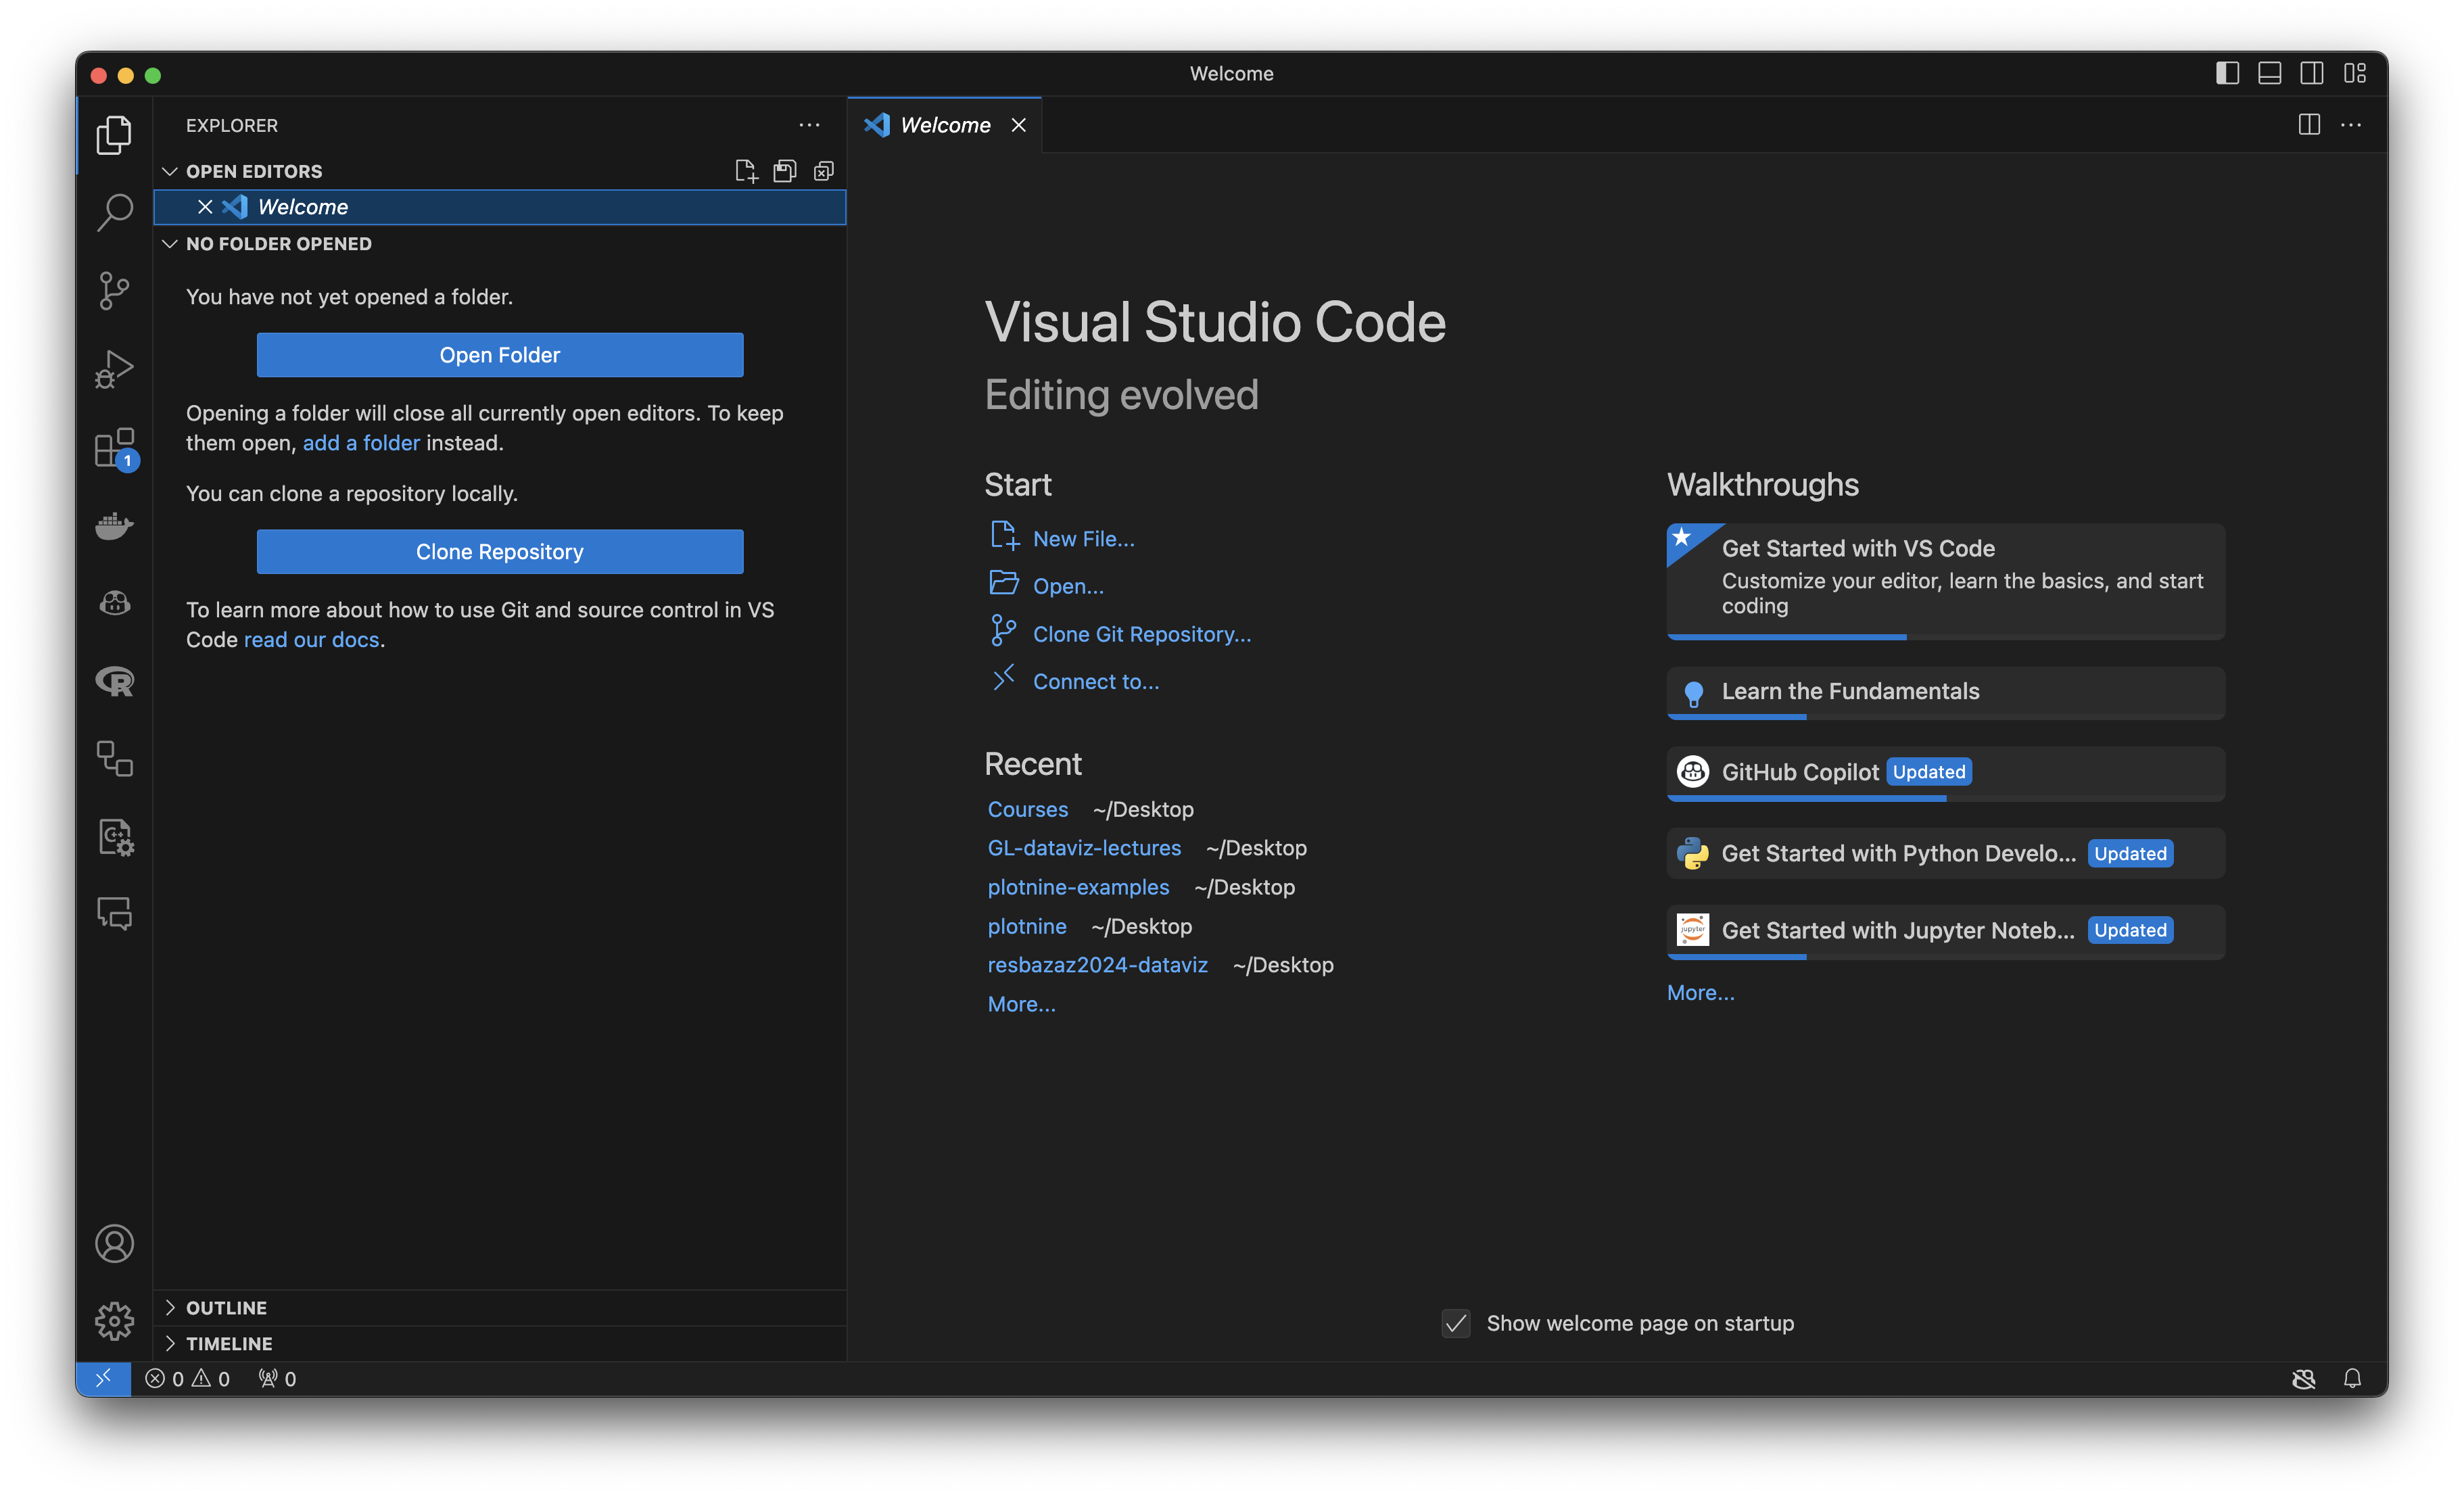Screen dimensions: 2464x1497
Task: Open GitHub Copilot walkthrough
Action: coord(1945,773)
